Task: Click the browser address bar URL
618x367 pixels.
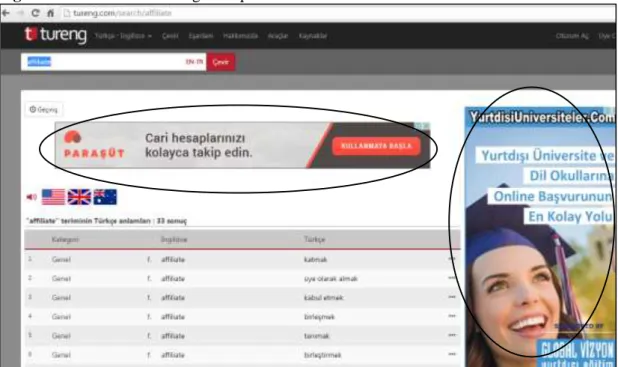Action: (122, 13)
